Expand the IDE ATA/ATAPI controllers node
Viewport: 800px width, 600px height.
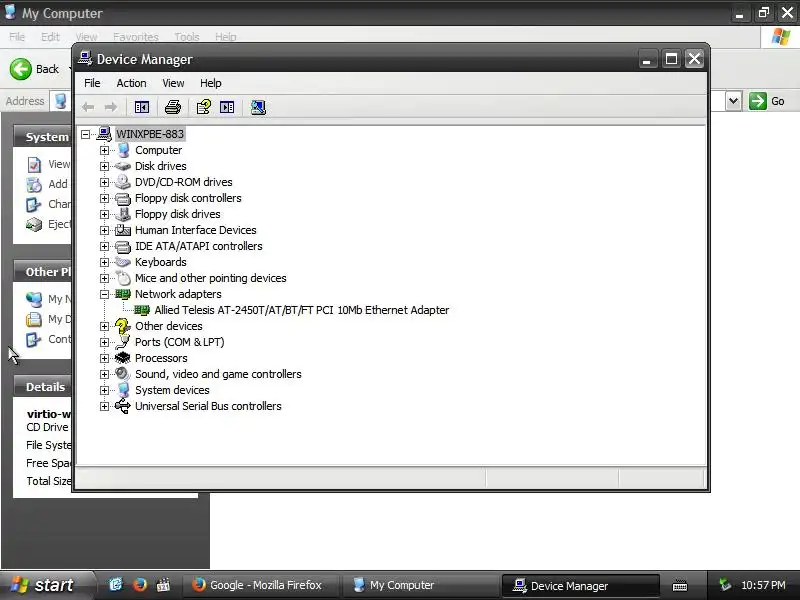coord(104,246)
